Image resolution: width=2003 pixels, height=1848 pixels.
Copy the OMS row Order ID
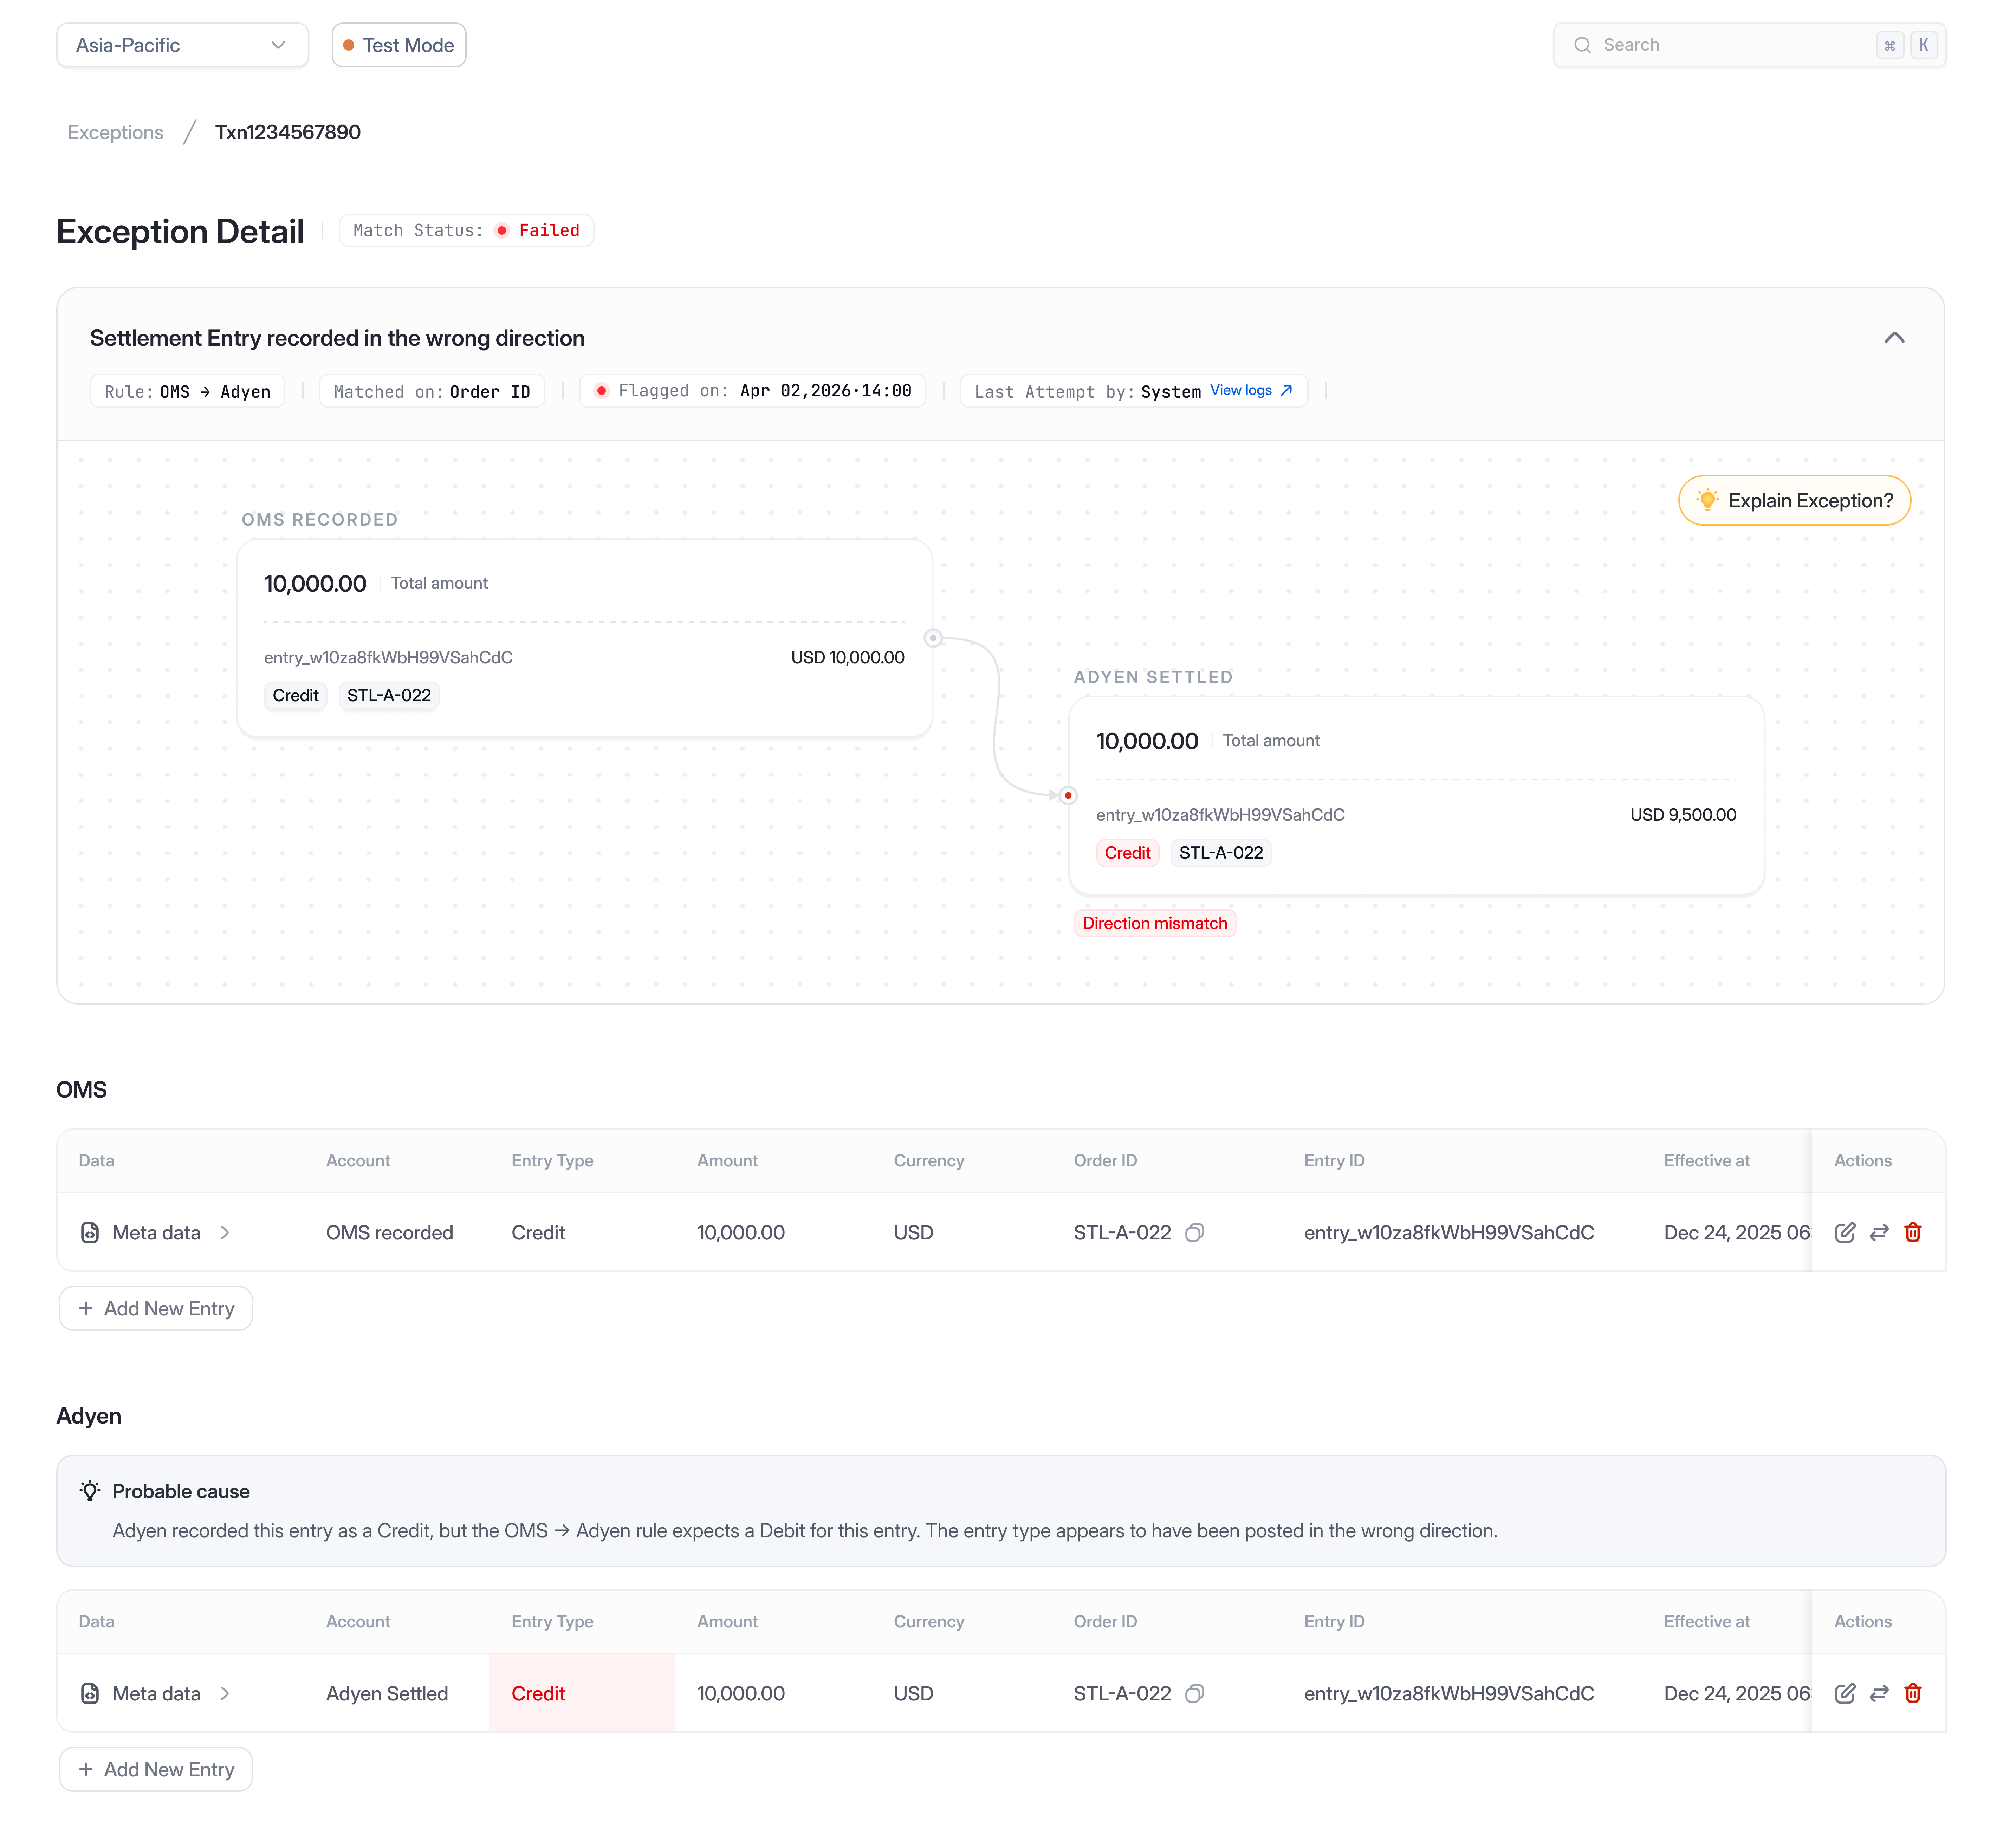(x=1194, y=1233)
